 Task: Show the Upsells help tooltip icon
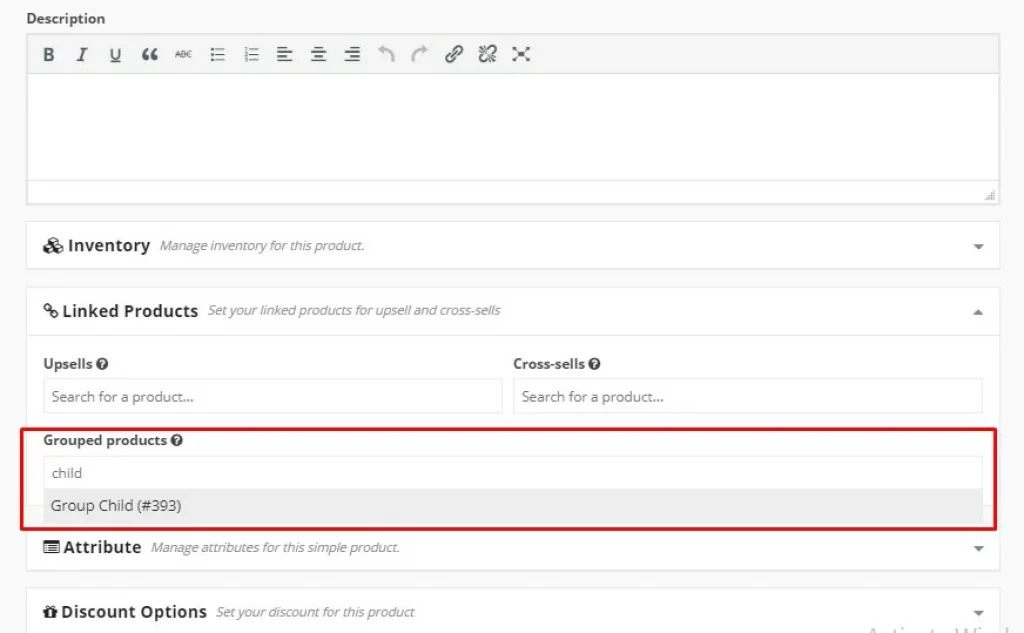pyautogui.click(x=102, y=364)
